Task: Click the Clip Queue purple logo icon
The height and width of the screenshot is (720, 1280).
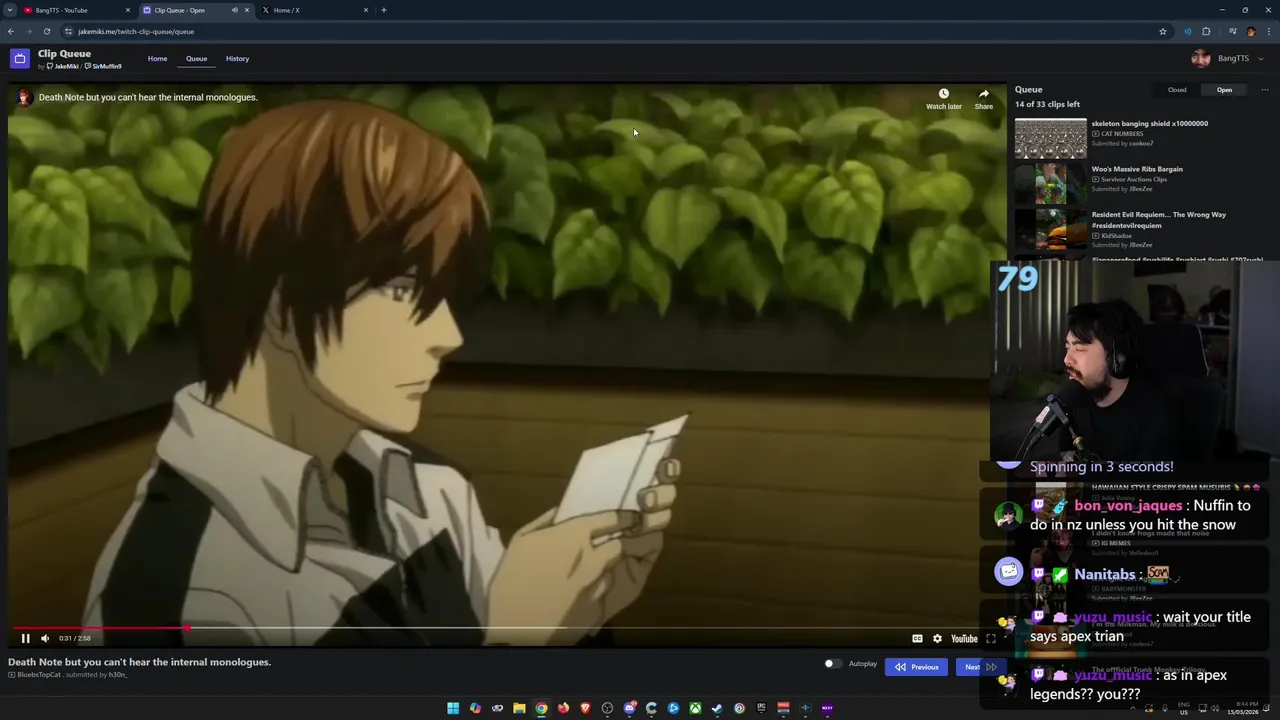Action: click(20, 59)
